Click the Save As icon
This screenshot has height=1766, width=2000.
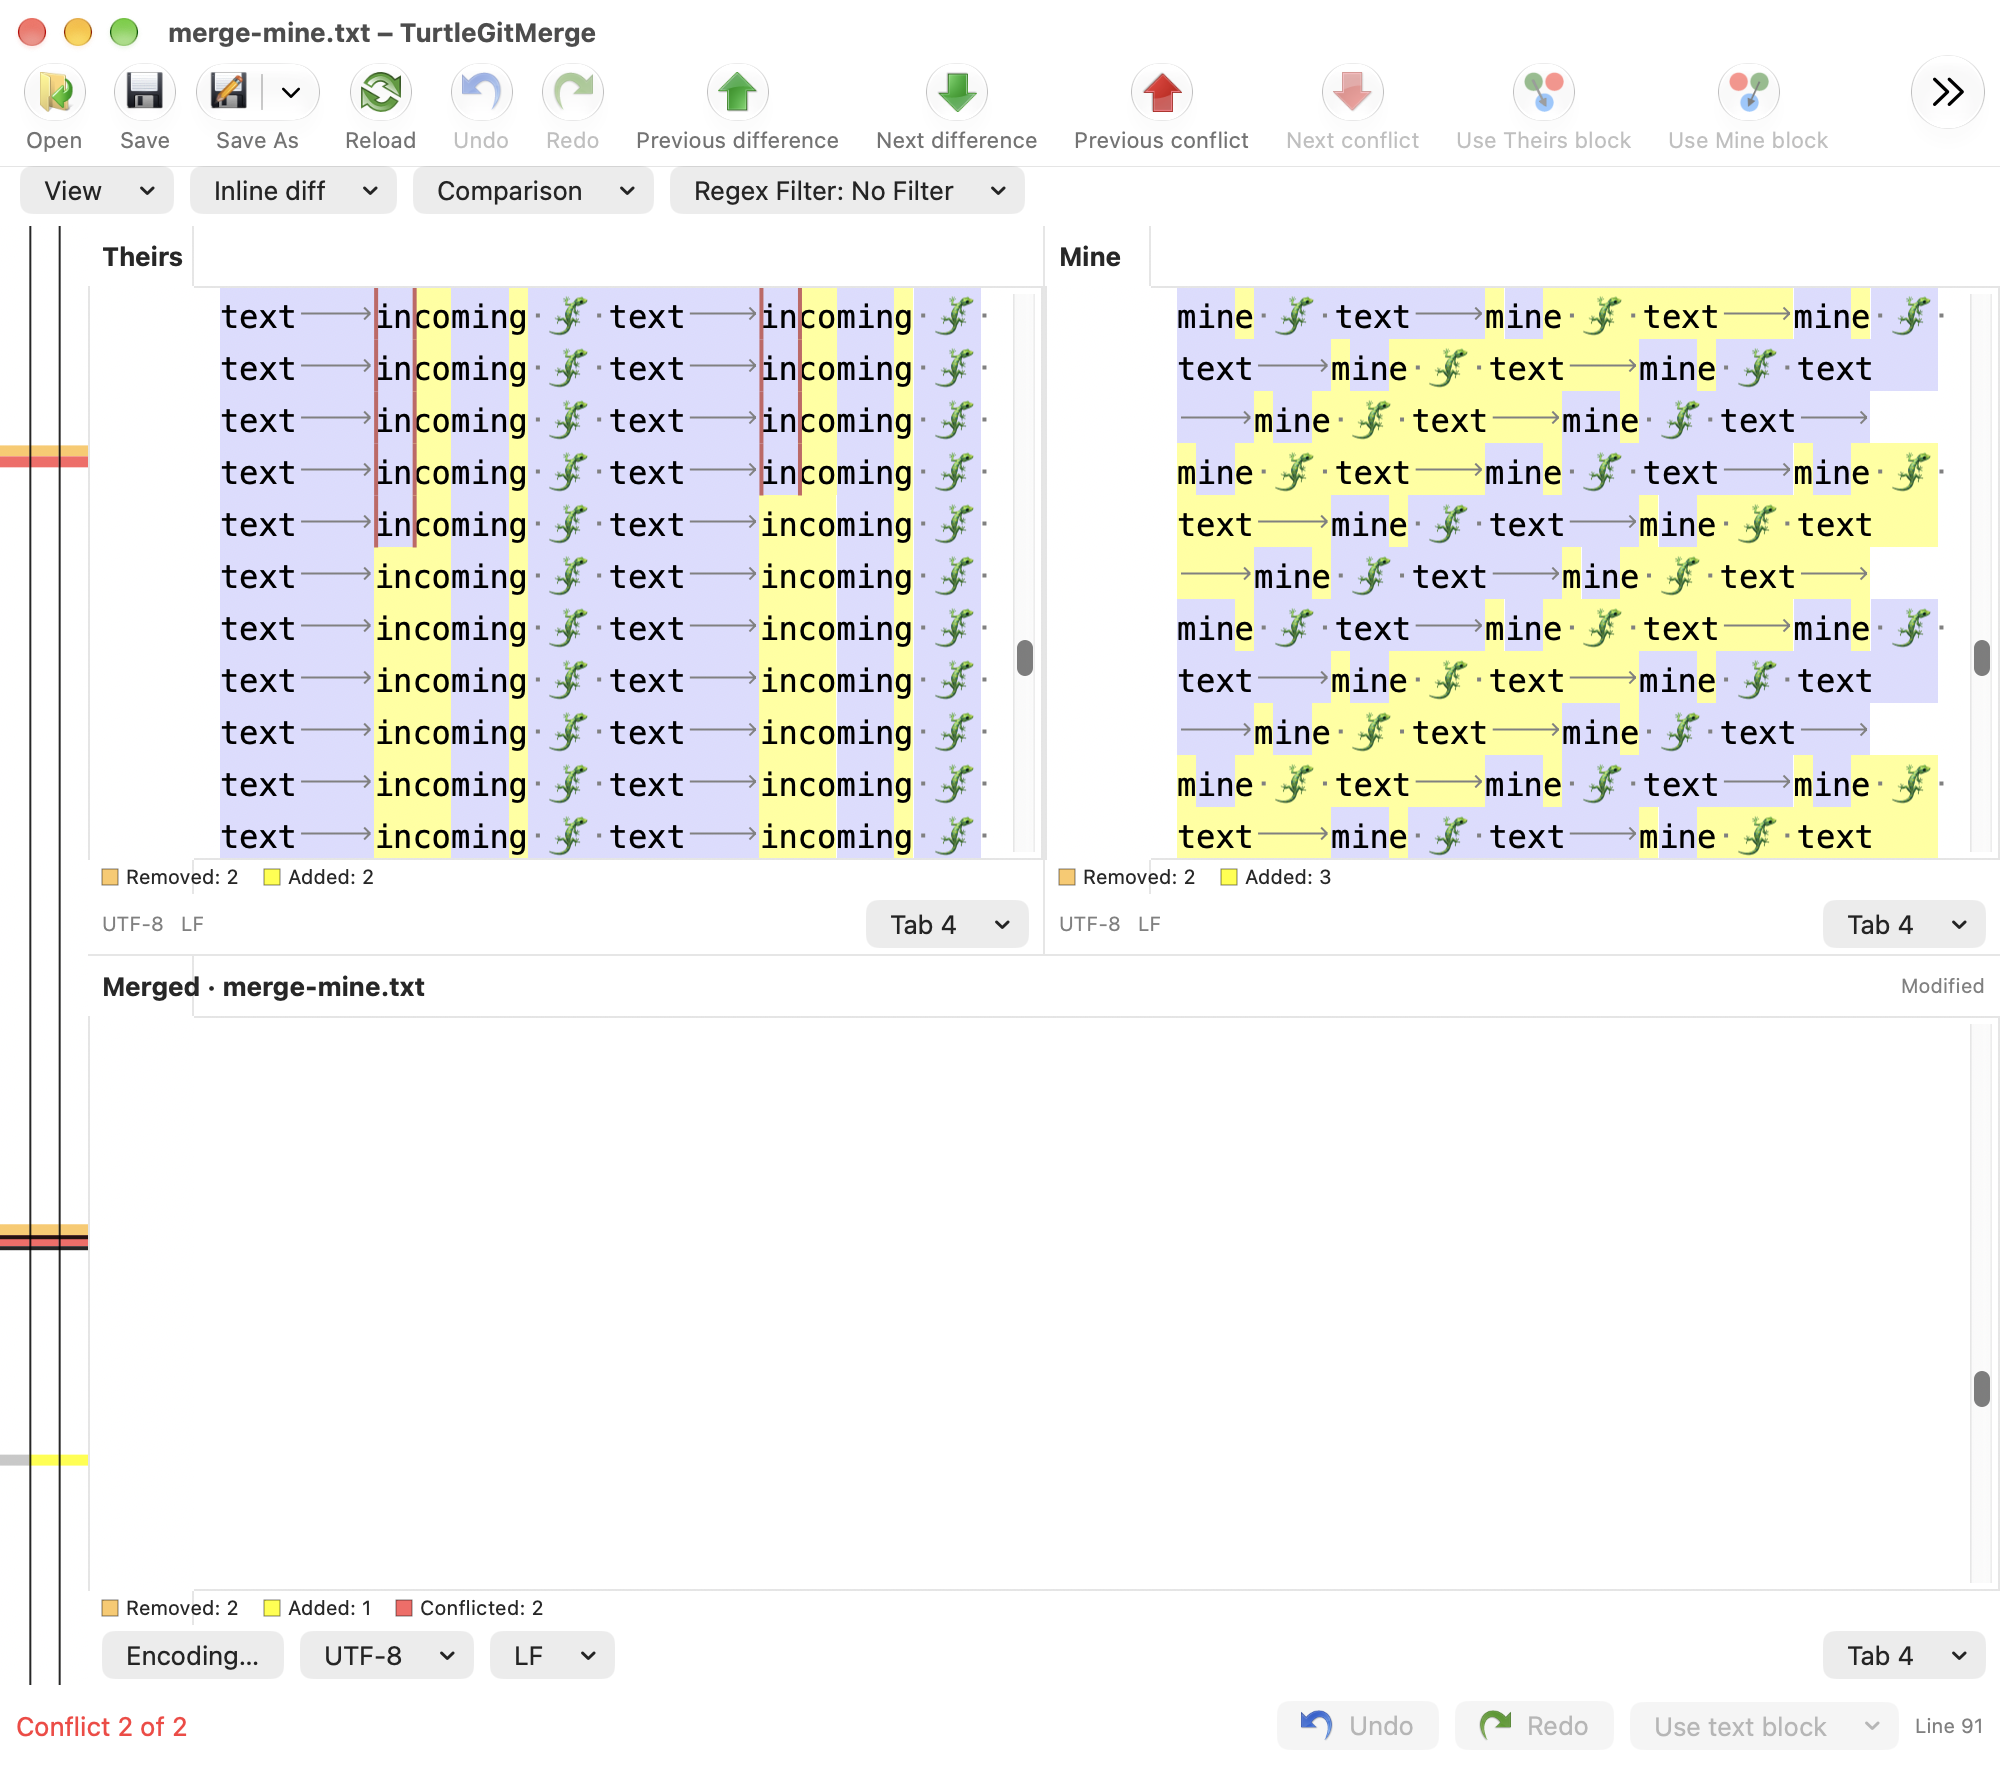pos(229,93)
